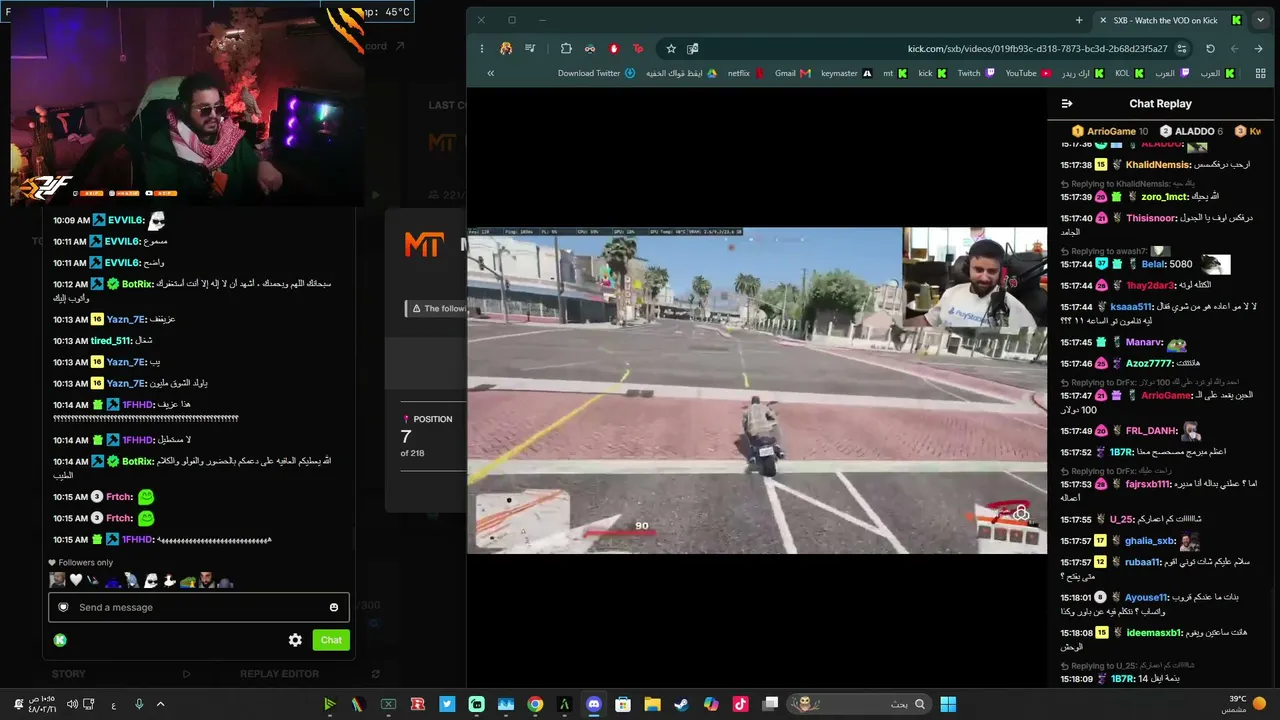Collapse the Chat Replay panel
Screen dimensions: 1280x720
click(1067, 103)
